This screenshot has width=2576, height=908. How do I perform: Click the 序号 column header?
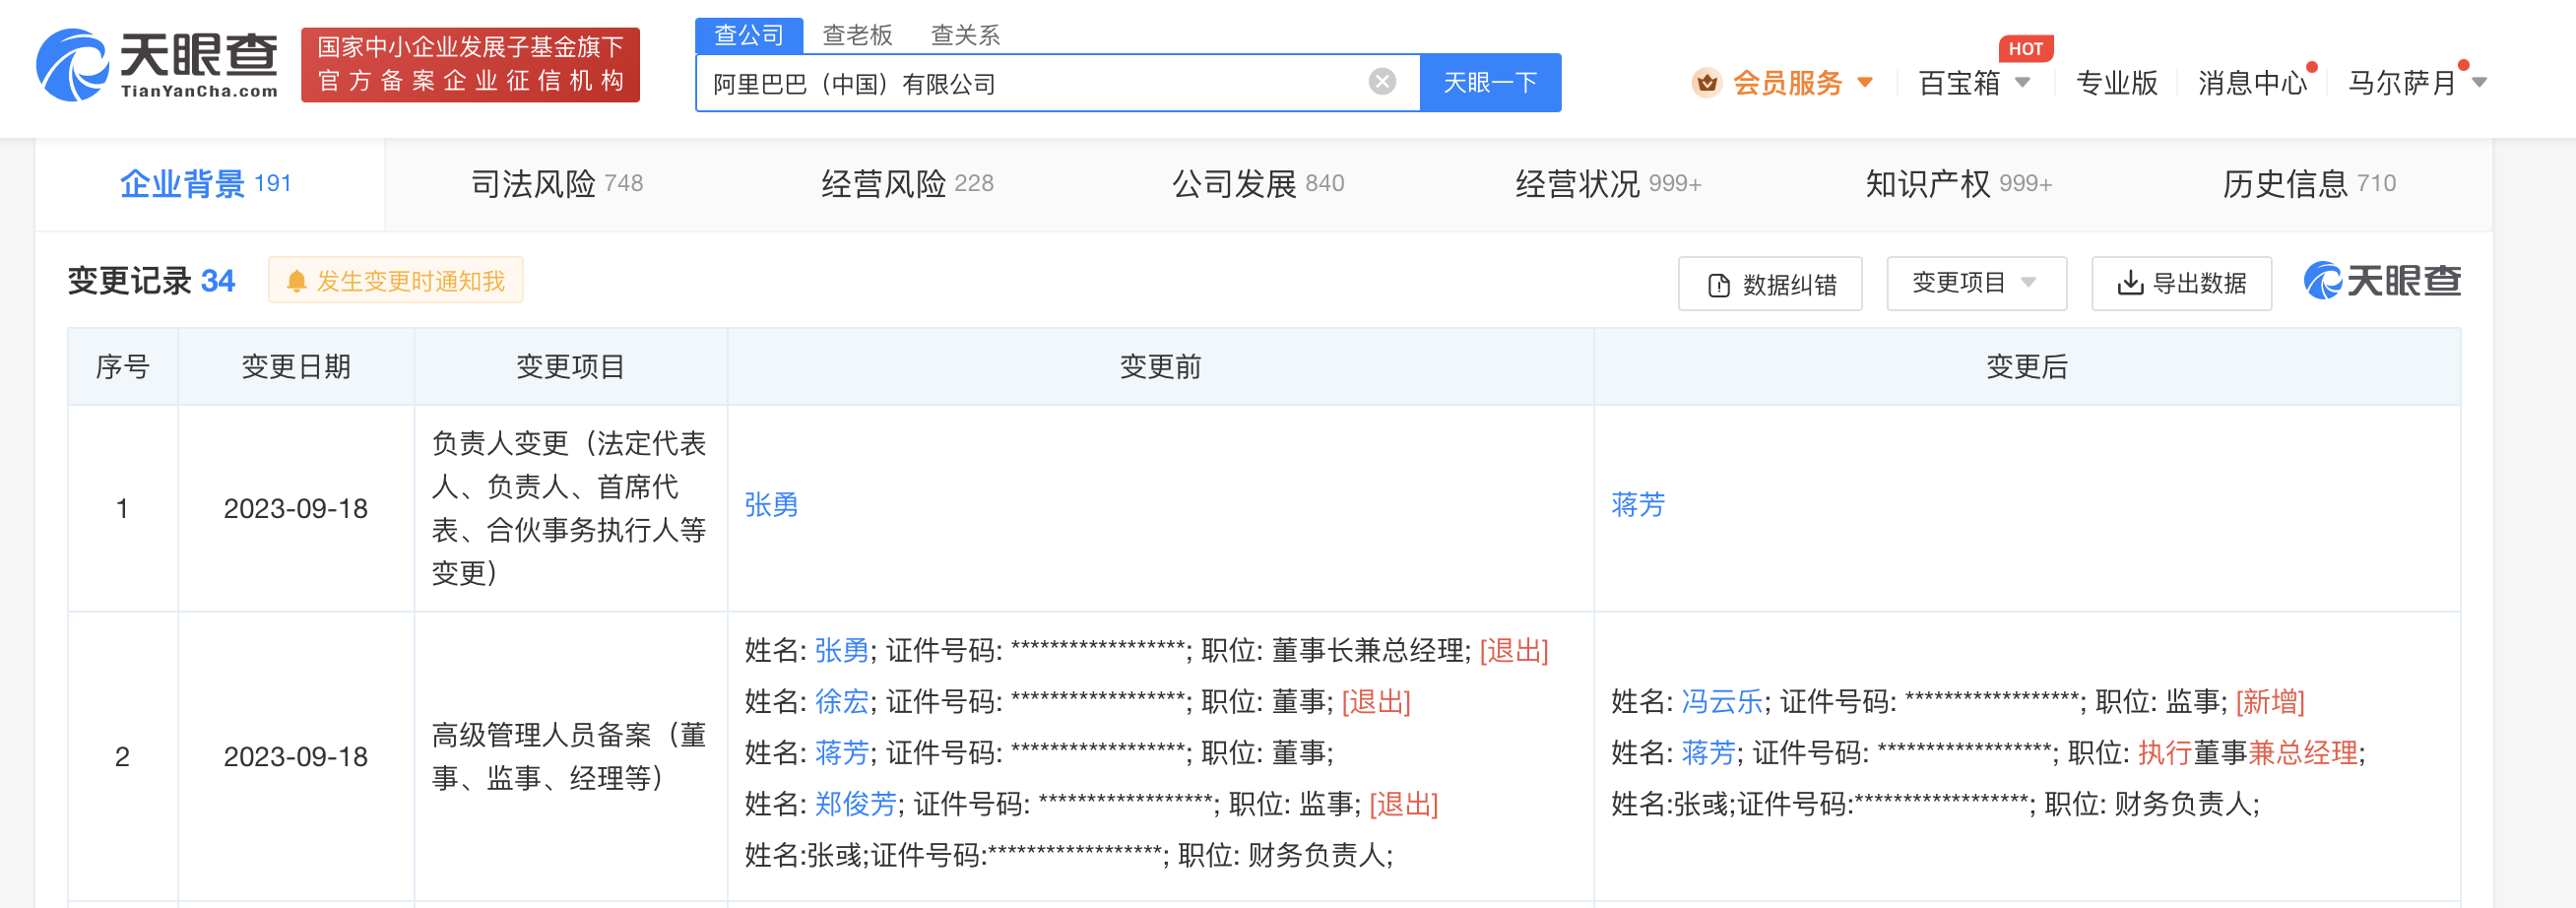click(123, 367)
